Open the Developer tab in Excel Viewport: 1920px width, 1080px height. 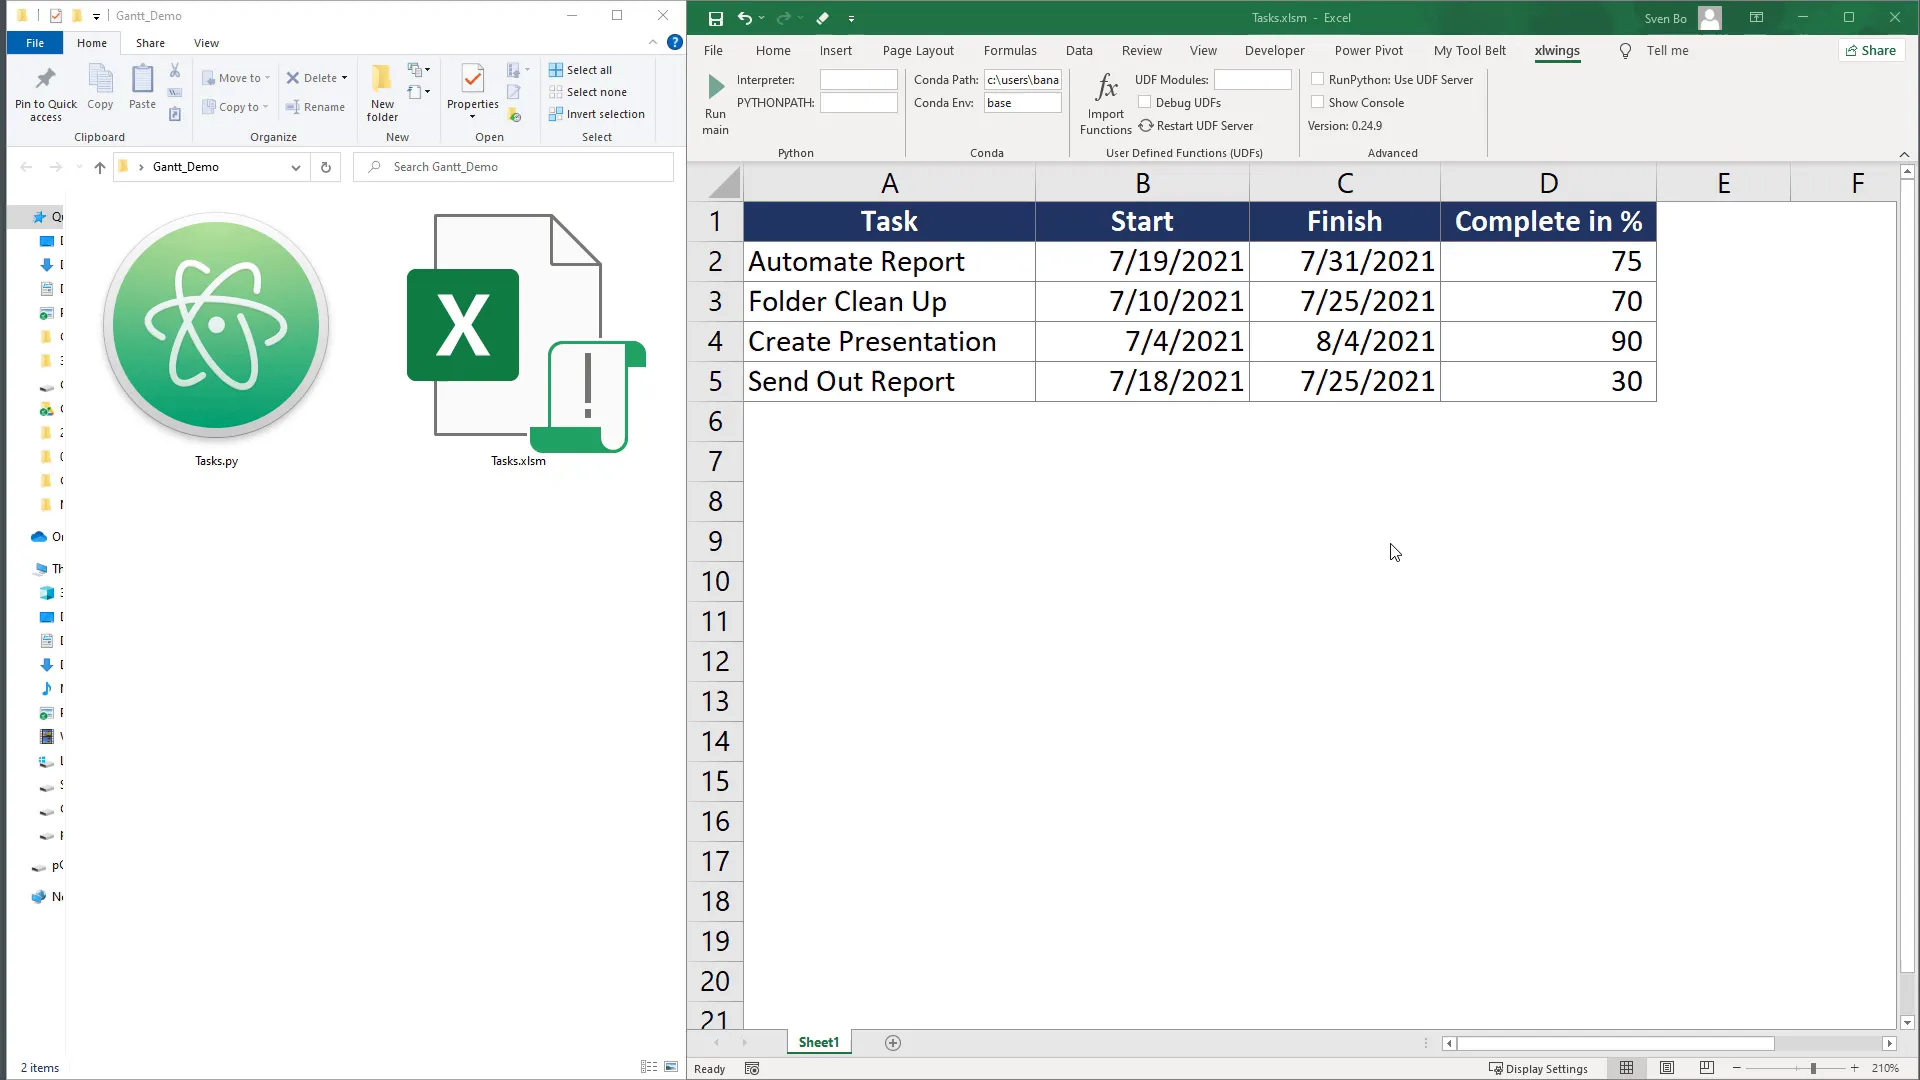(1276, 50)
